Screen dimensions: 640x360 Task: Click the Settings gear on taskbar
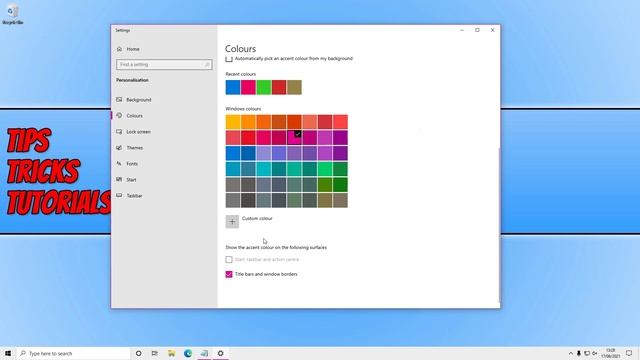point(220,353)
